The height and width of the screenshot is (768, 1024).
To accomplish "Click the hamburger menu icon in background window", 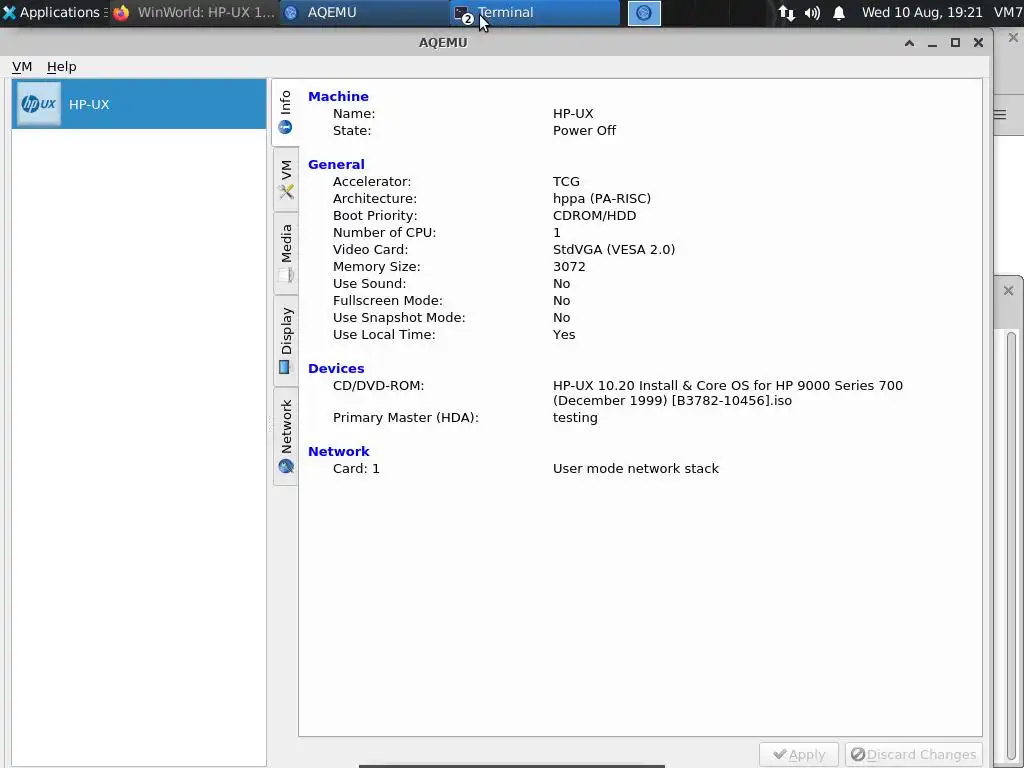I will [1000, 115].
